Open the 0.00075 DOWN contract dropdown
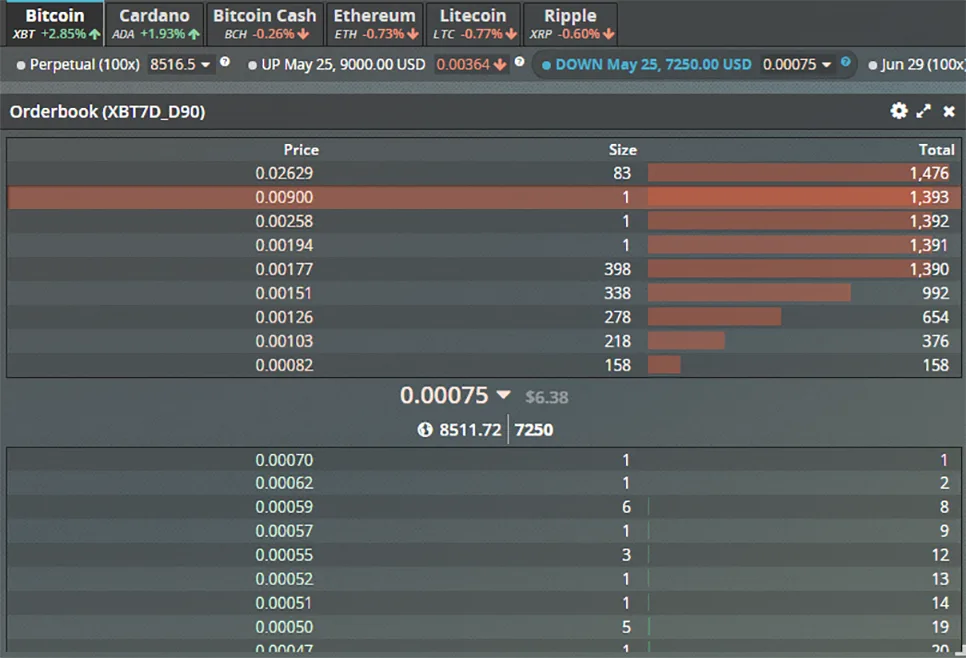The height and width of the screenshot is (658, 966). [797, 65]
